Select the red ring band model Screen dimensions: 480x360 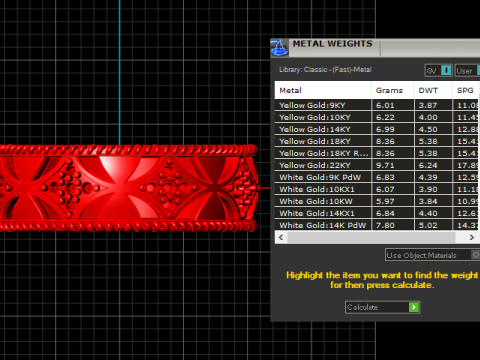tap(128, 188)
